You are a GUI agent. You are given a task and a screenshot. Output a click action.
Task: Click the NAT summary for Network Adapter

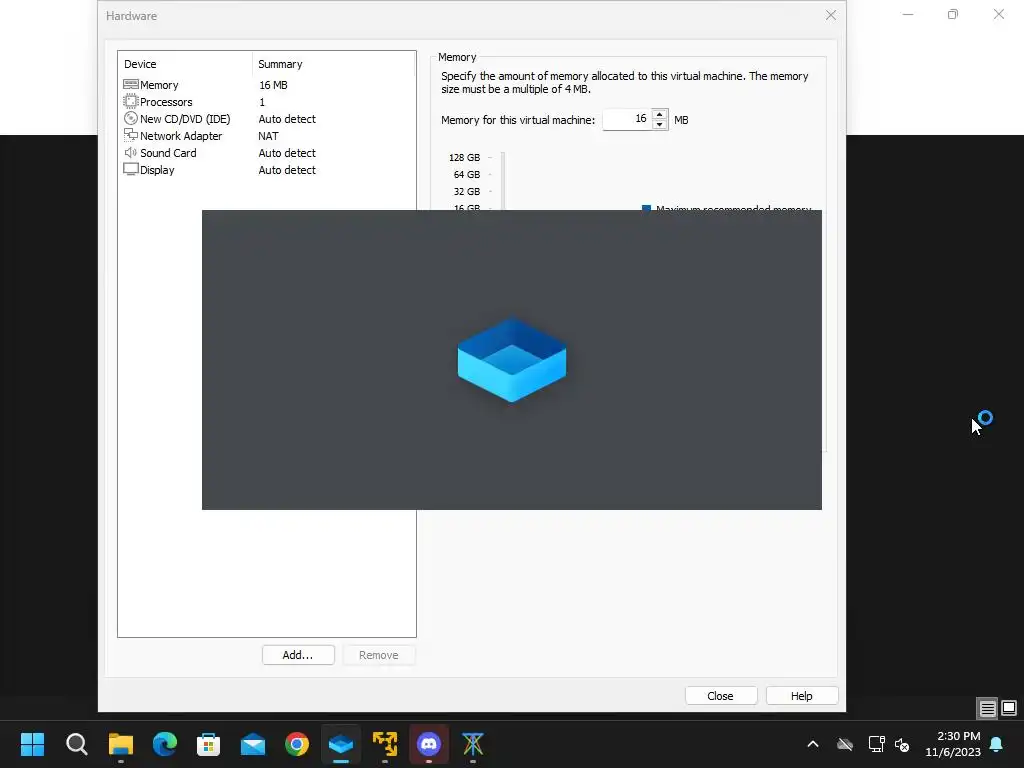[x=268, y=136]
